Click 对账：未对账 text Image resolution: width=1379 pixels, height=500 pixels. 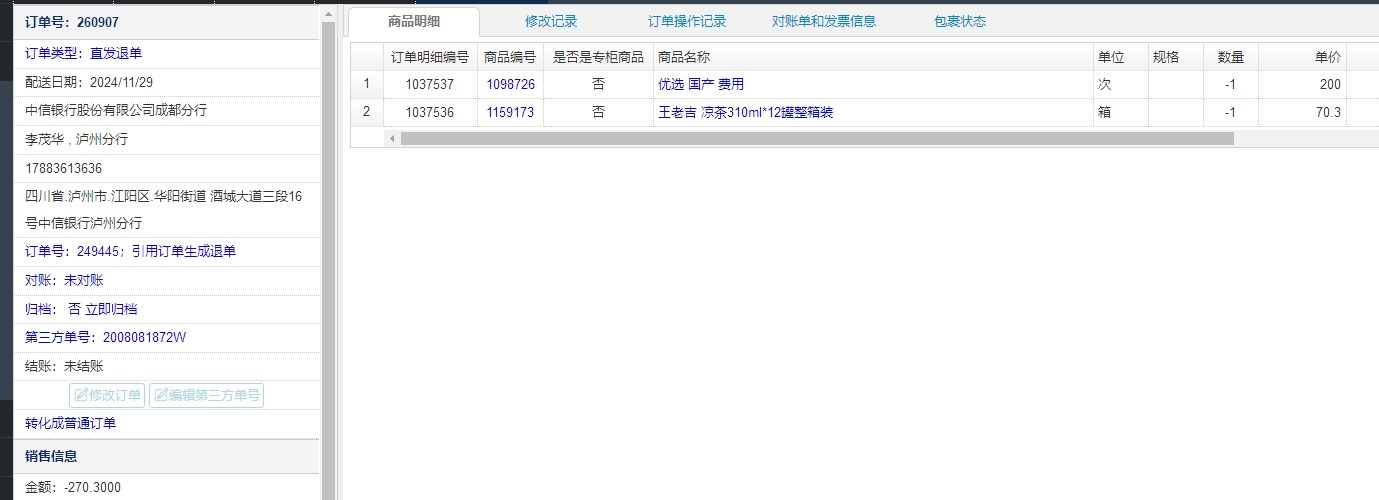point(64,280)
